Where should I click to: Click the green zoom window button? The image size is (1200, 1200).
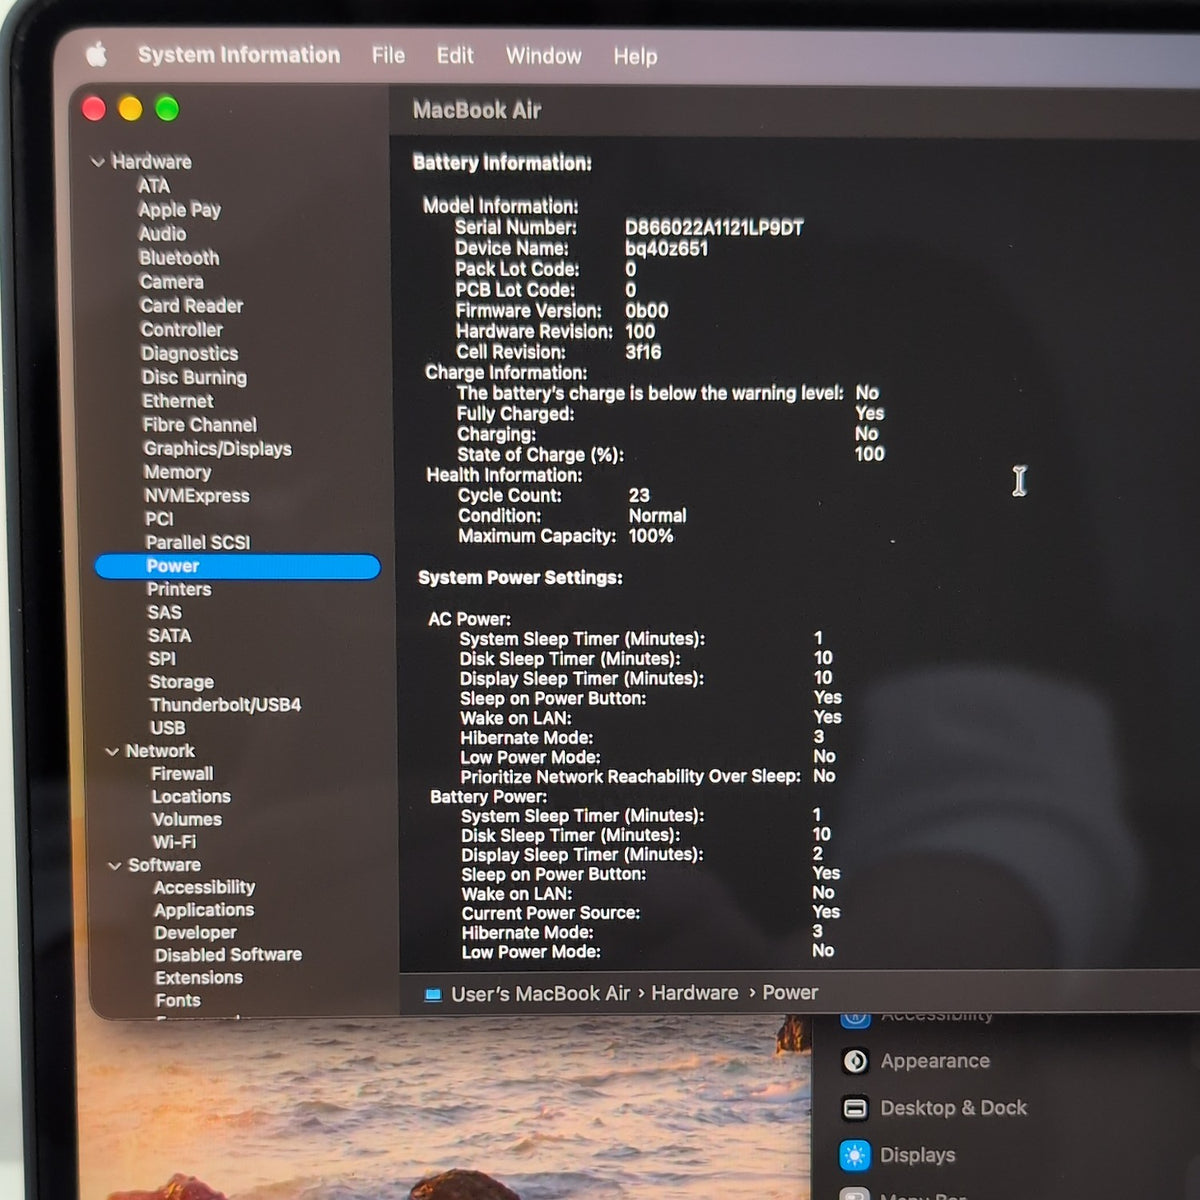tap(167, 109)
